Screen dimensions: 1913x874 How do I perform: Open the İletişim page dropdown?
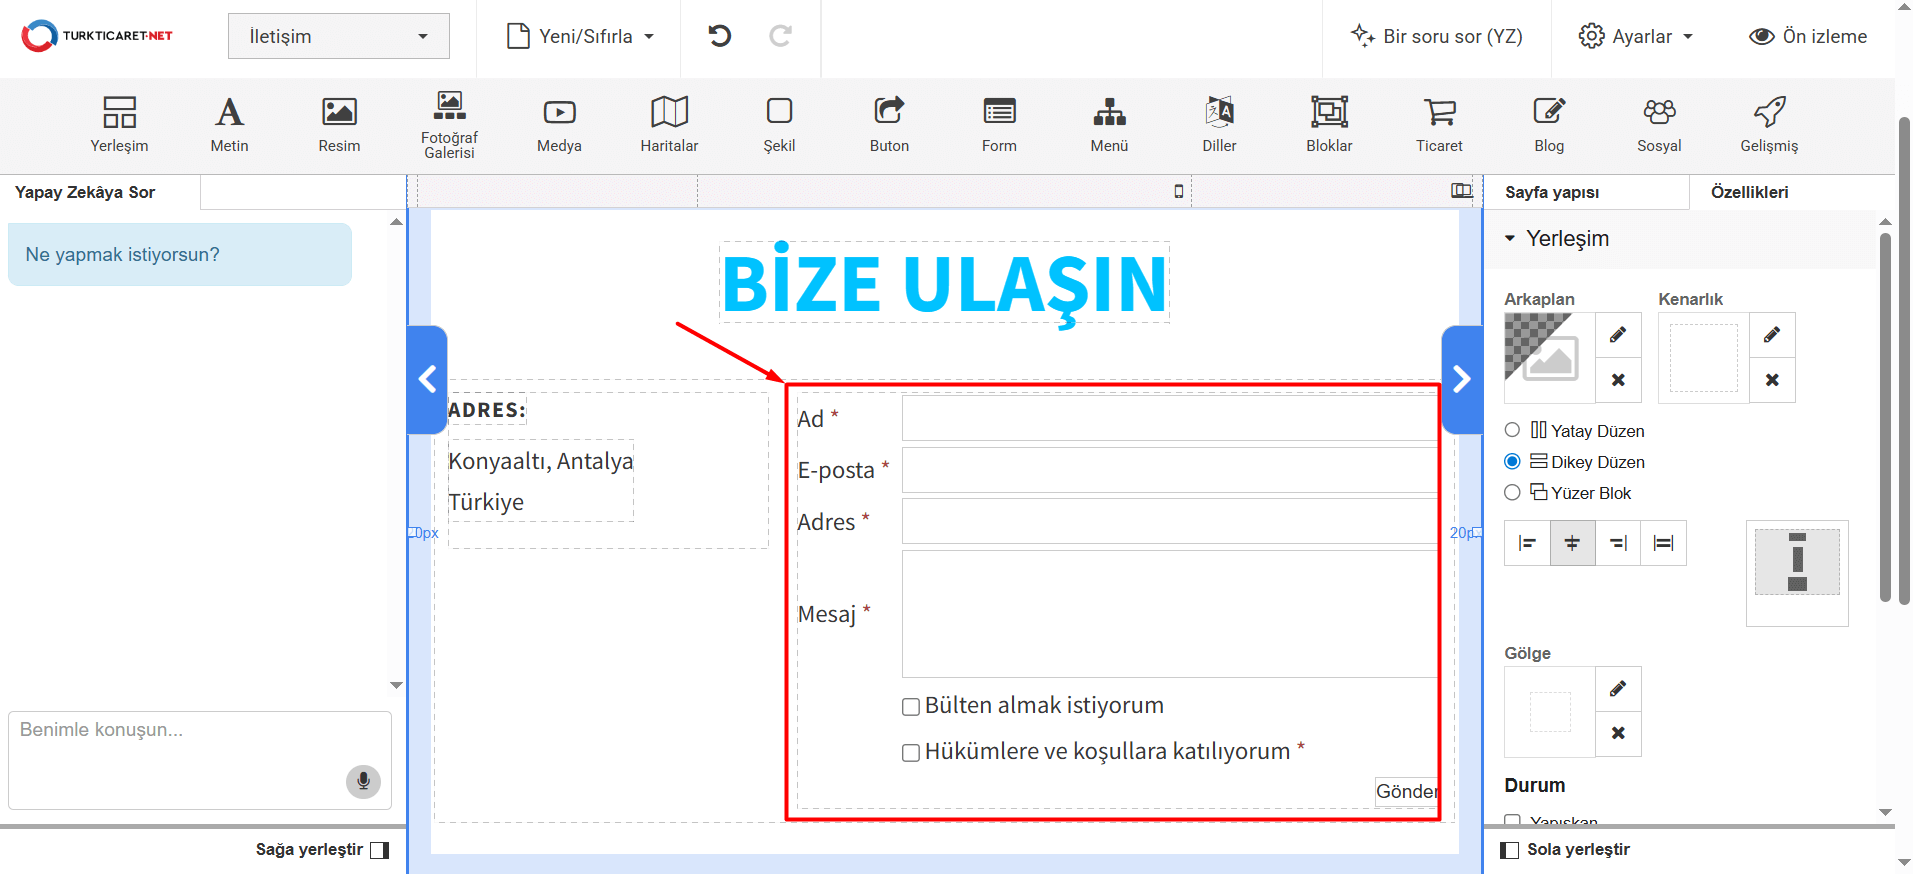[338, 37]
